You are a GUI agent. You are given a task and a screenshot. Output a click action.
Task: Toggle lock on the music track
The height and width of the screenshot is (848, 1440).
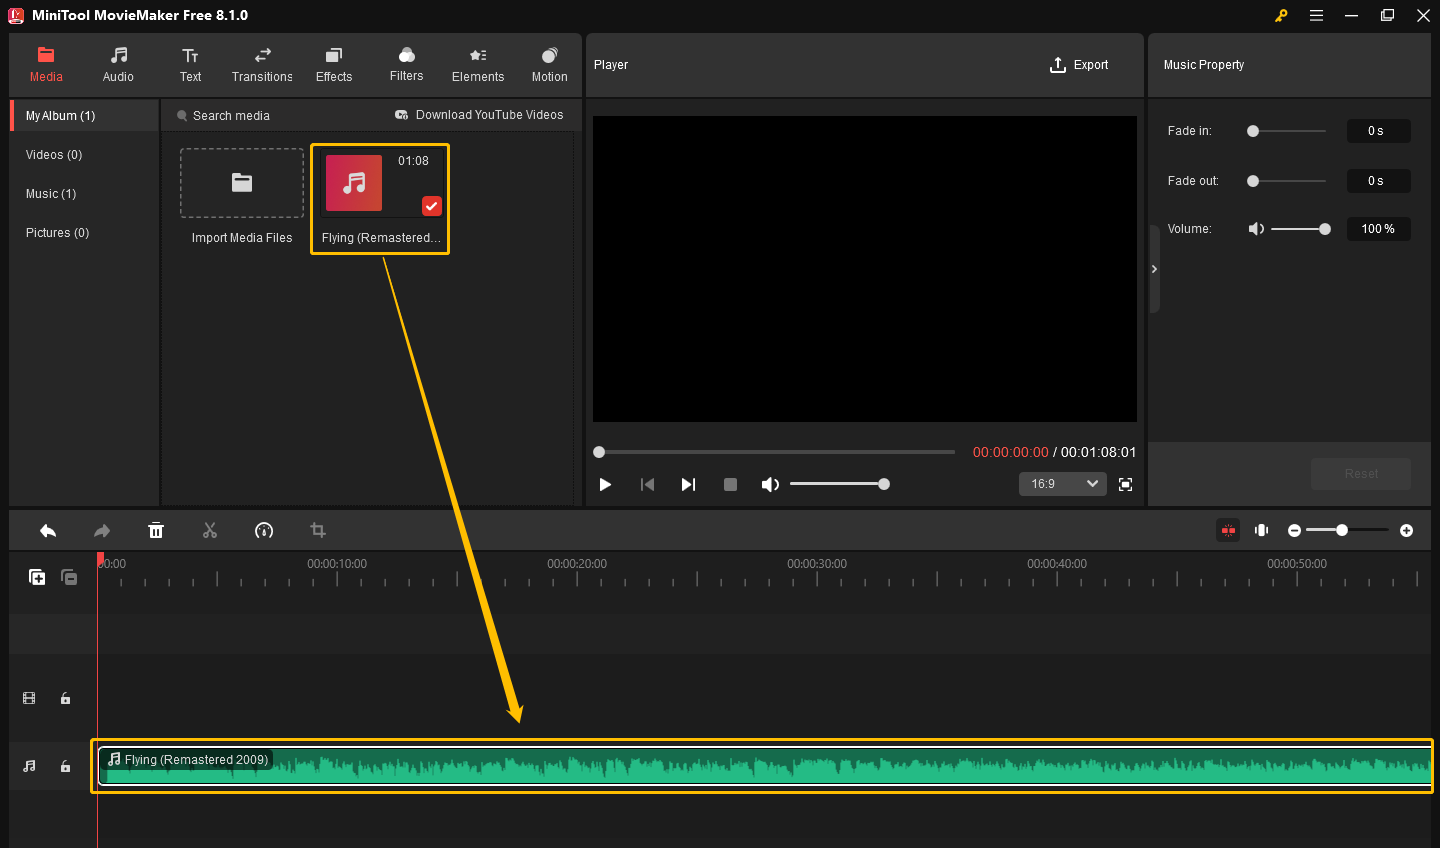[65, 766]
